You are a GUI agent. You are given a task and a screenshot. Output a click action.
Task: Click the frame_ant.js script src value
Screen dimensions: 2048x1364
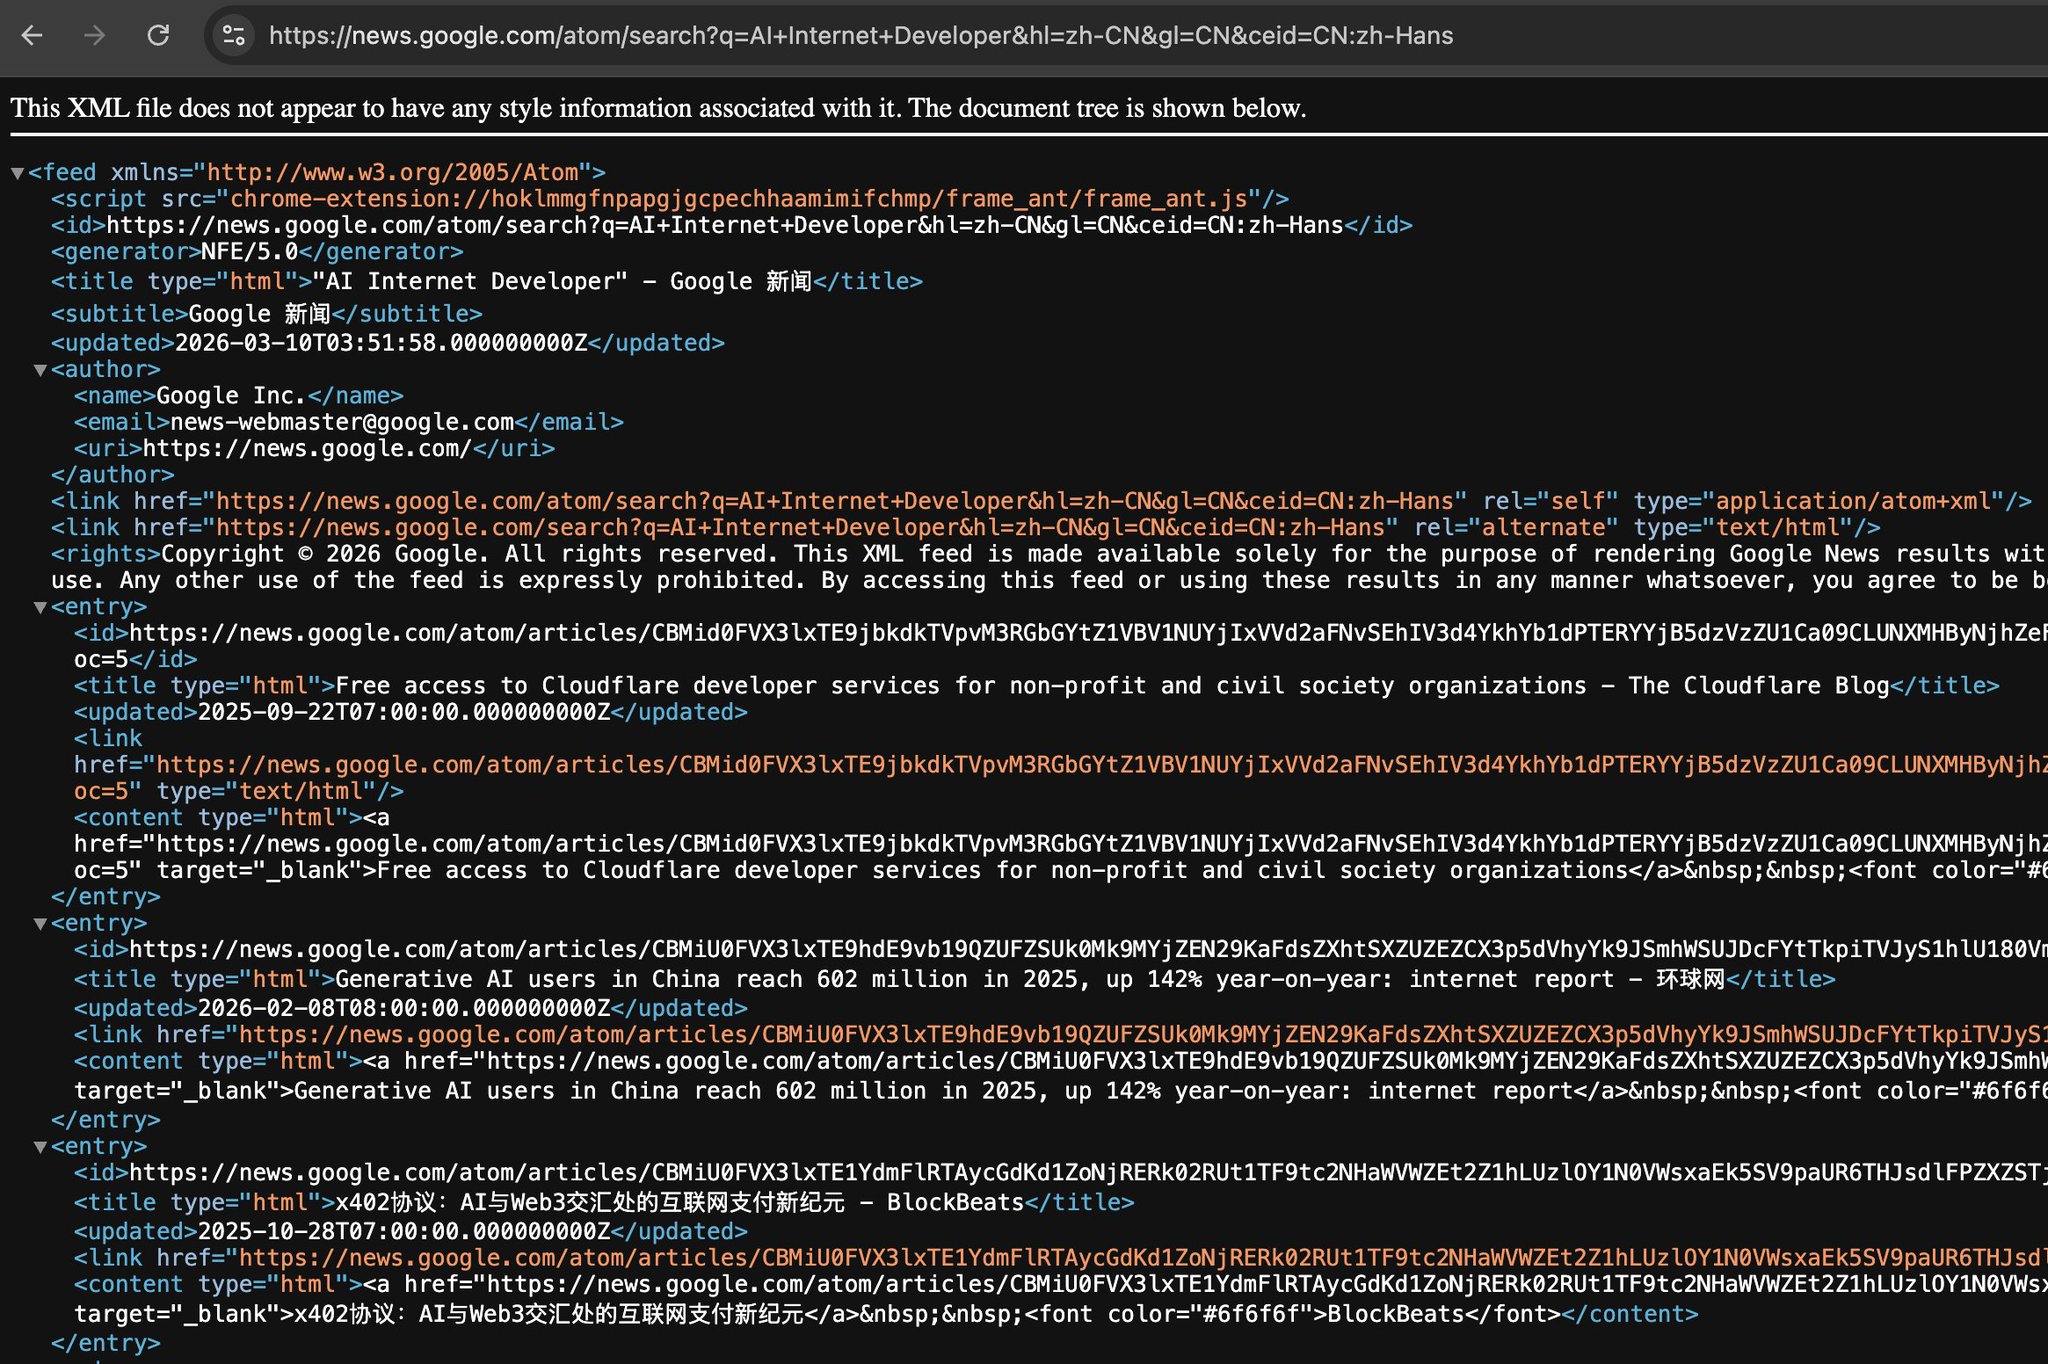point(739,199)
